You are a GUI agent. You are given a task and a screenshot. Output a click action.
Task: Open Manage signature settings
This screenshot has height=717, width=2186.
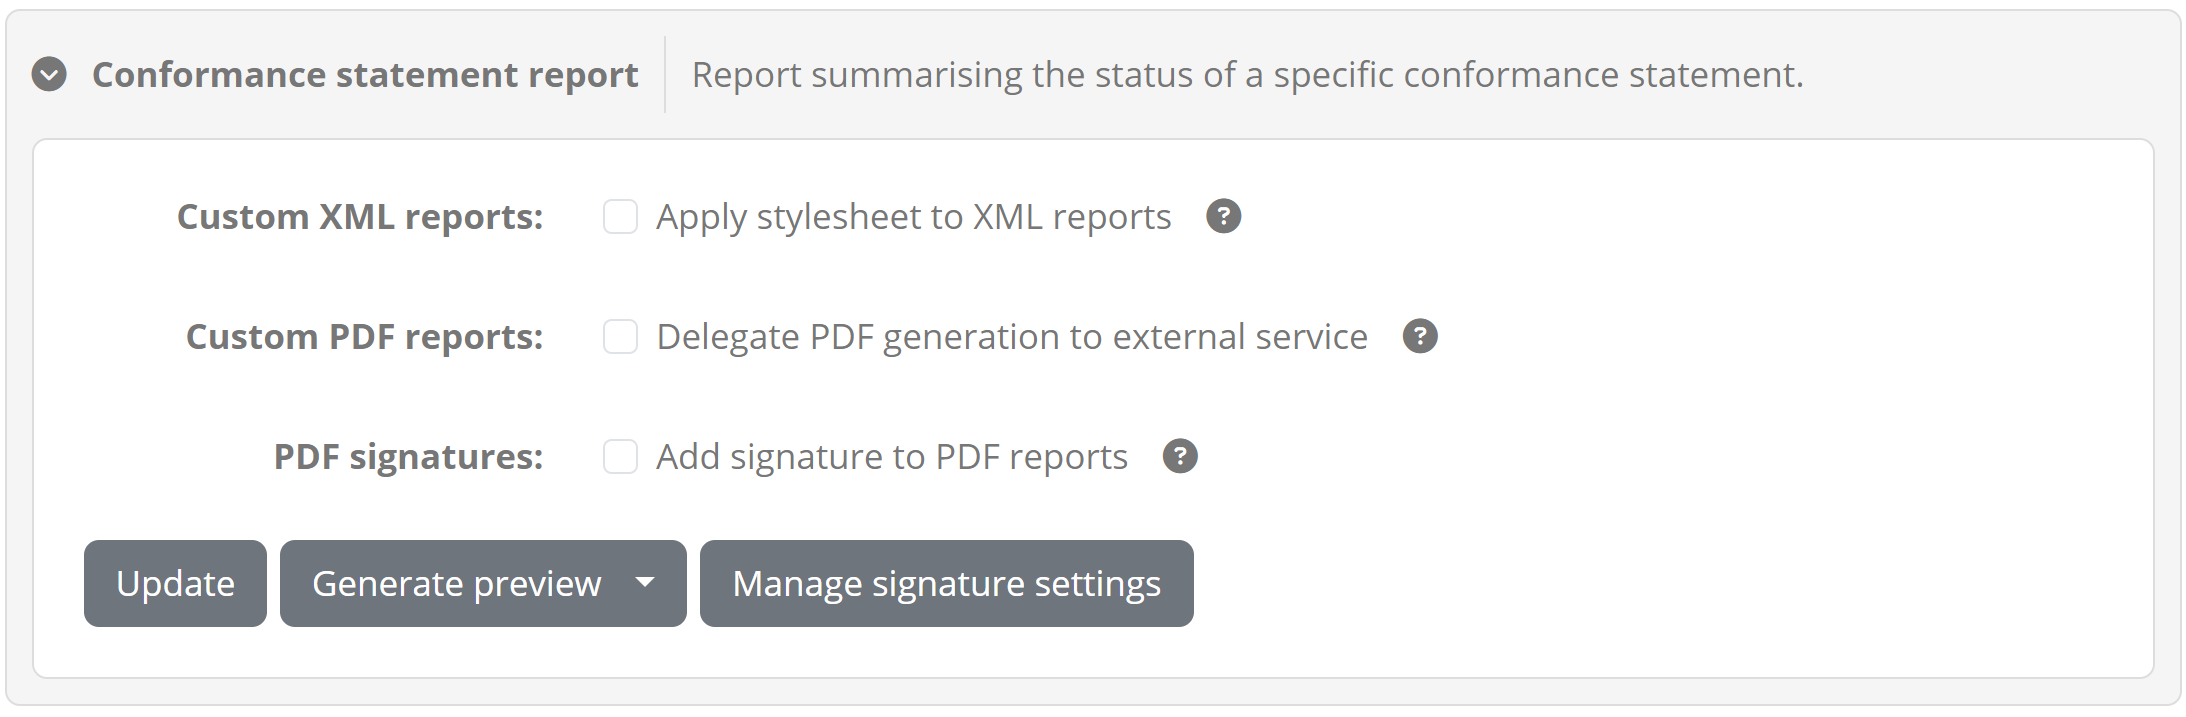946,583
